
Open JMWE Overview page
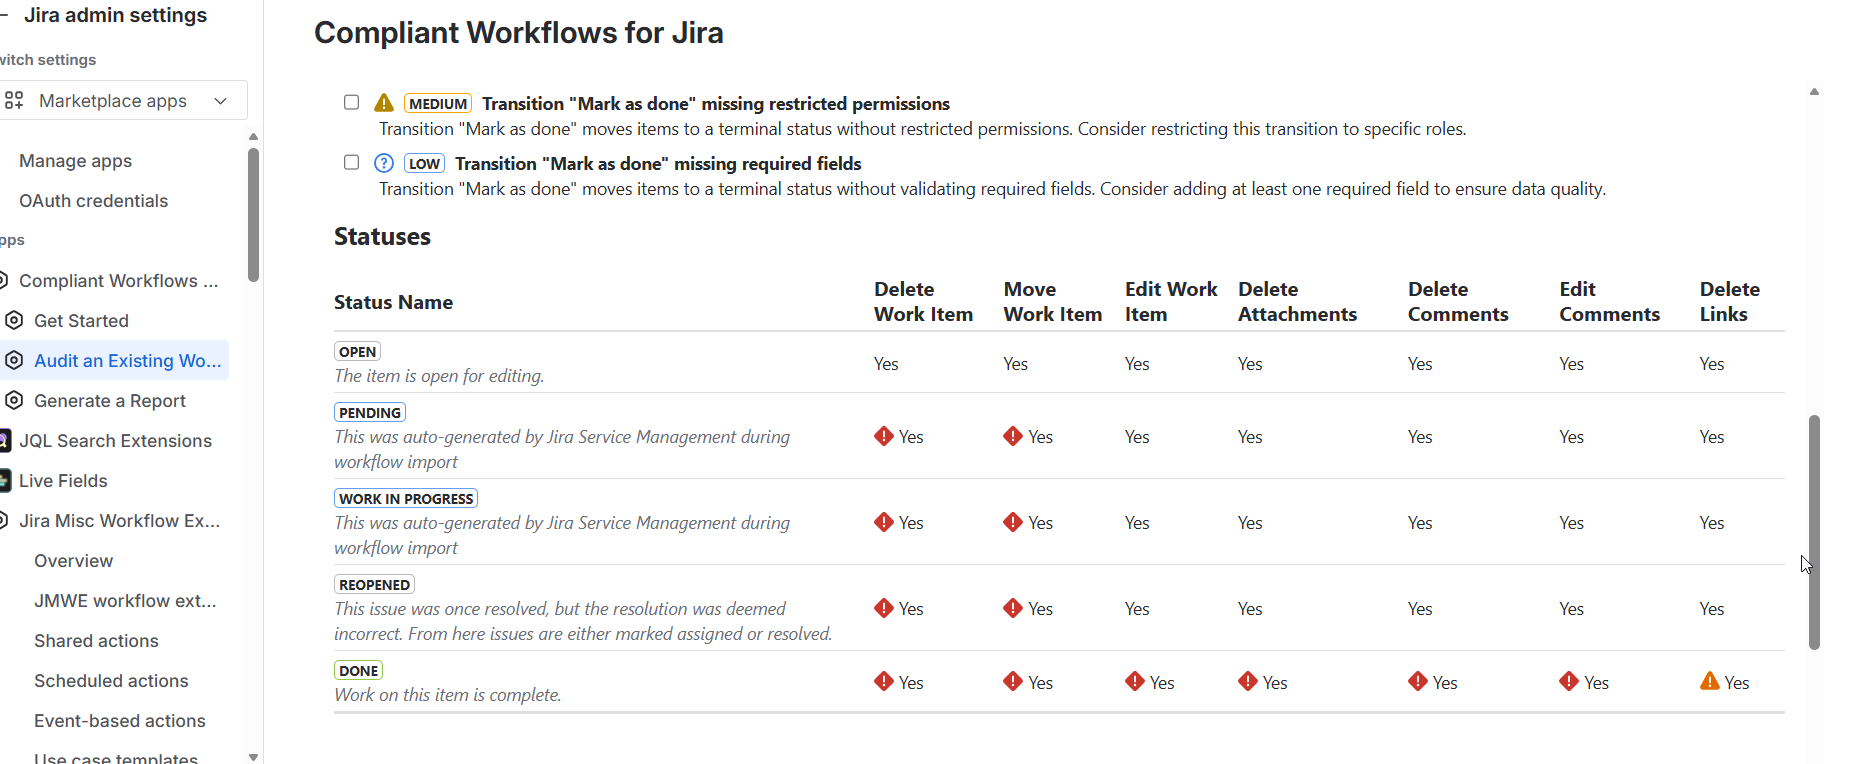click(73, 560)
